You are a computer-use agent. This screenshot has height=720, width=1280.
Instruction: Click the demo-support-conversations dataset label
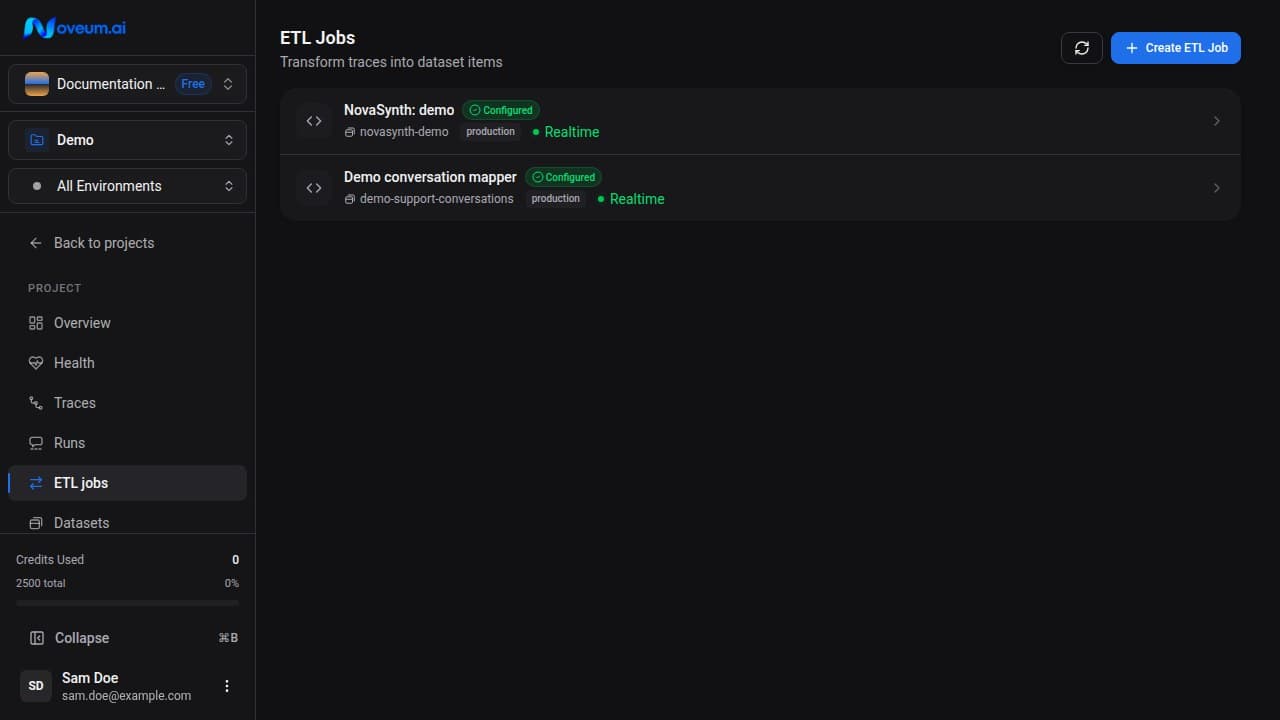(437, 199)
